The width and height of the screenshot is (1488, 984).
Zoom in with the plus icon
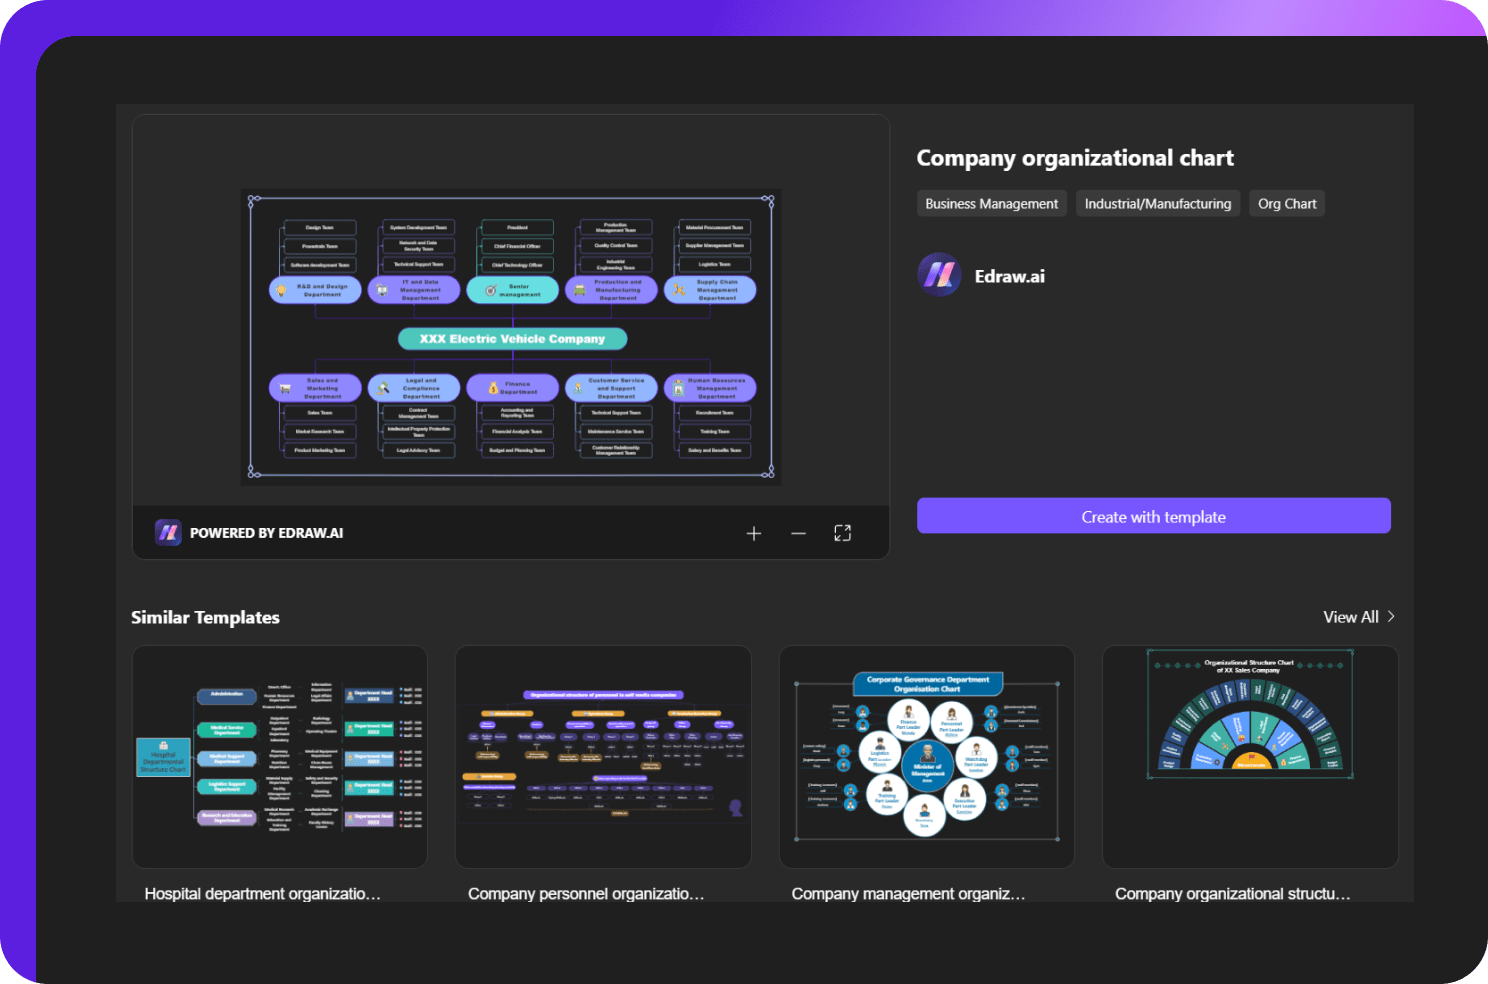click(x=754, y=533)
